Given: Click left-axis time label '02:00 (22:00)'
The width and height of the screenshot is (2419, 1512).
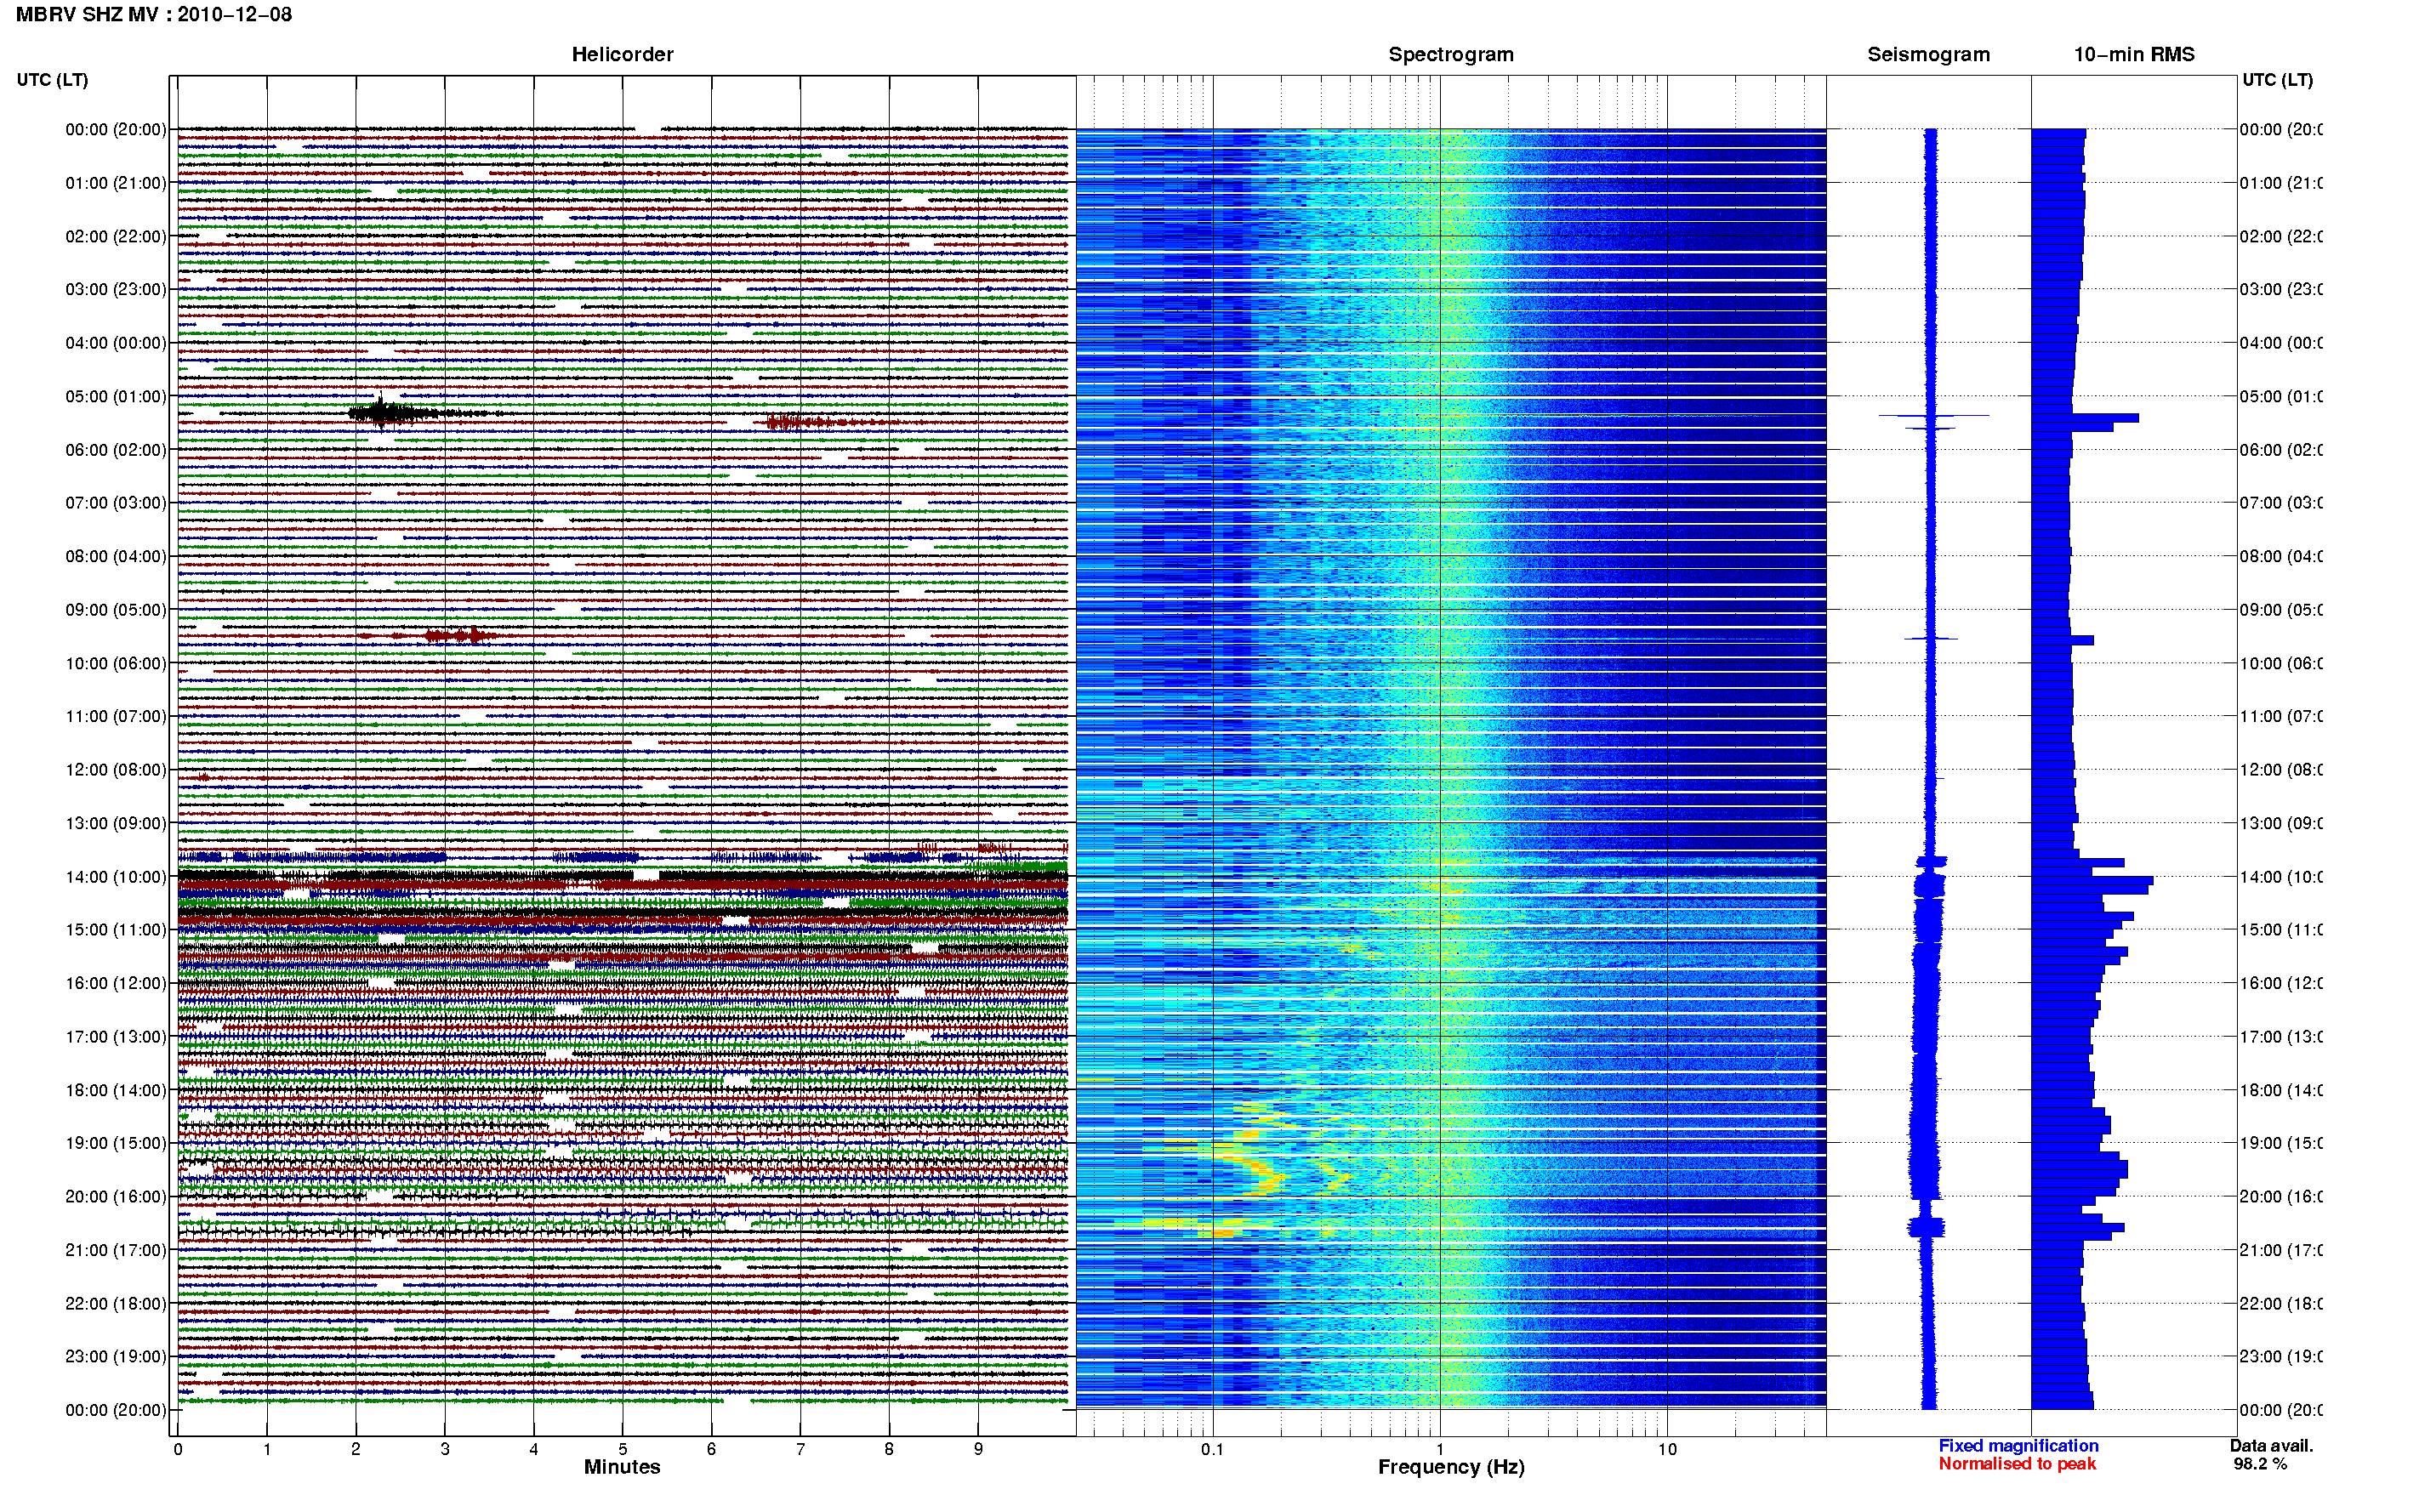Looking at the screenshot, I should click(116, 236).
